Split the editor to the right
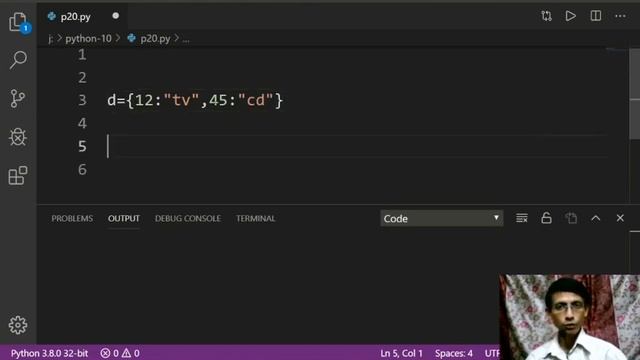Viewport: 640px width, 360px height. (596, 16)
